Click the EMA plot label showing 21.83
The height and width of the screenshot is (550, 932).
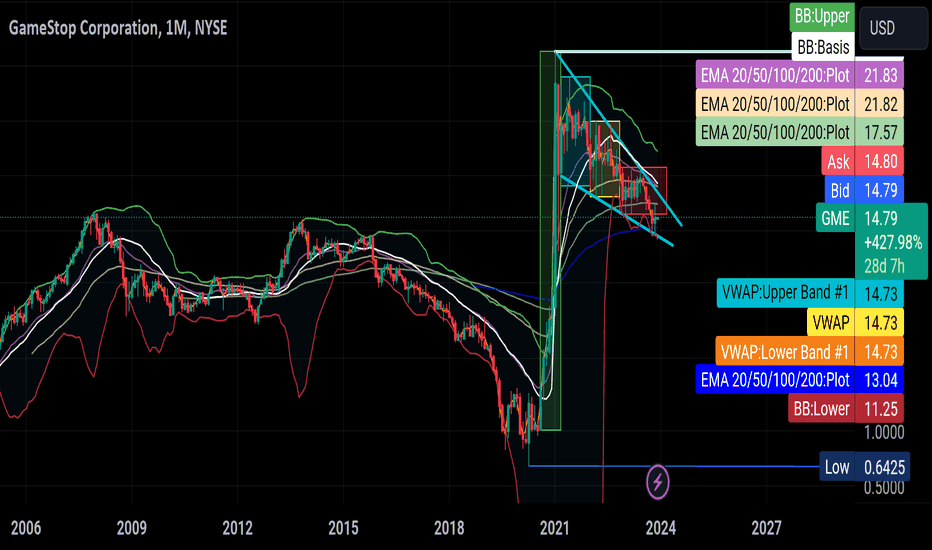pyautogui.click(x=799, y=76)
